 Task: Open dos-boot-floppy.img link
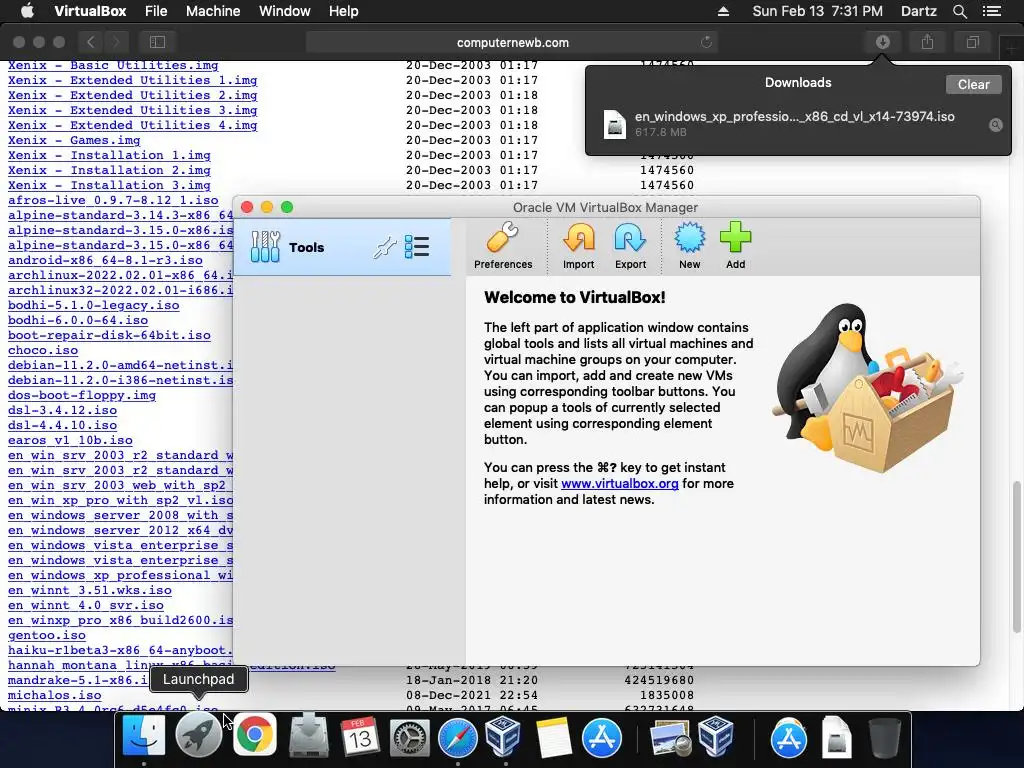pyautogui.click(x=82, y=395)
